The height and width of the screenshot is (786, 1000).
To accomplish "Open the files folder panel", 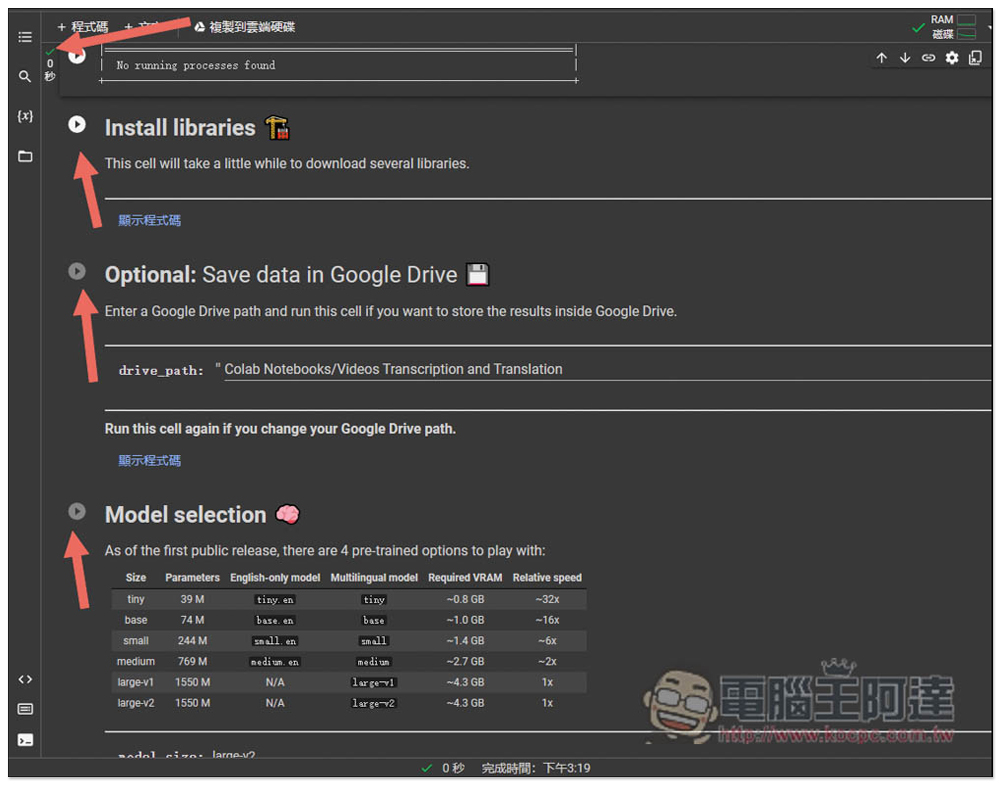I will point(25,156).
